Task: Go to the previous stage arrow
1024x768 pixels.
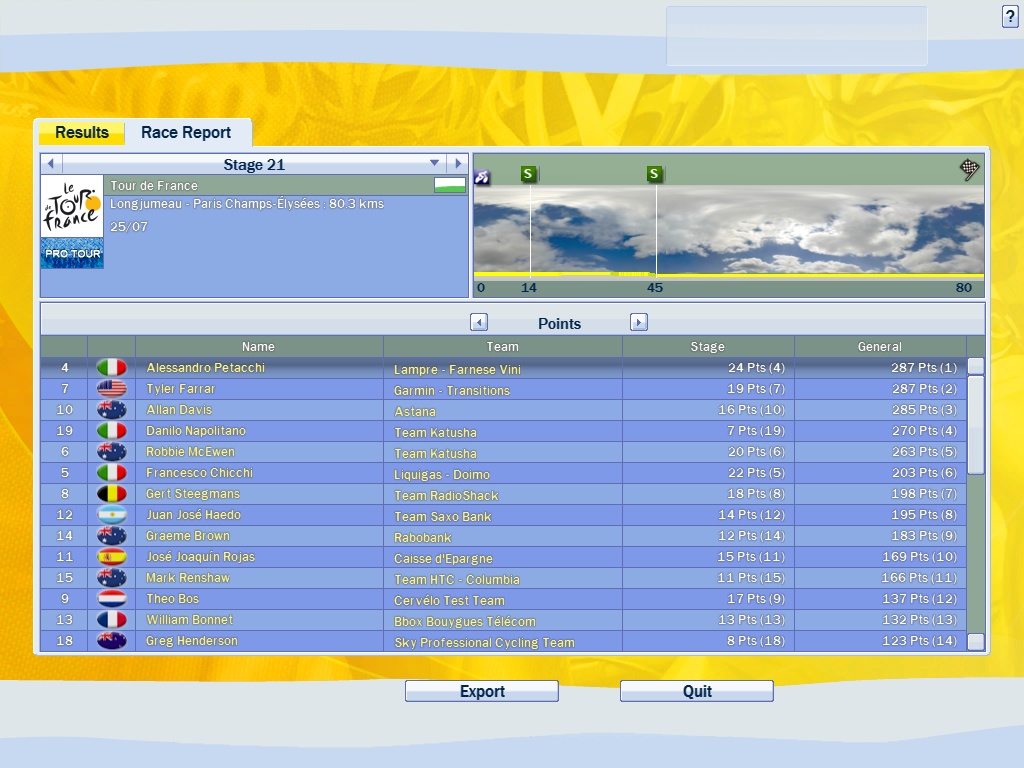Action: [51, 163]
